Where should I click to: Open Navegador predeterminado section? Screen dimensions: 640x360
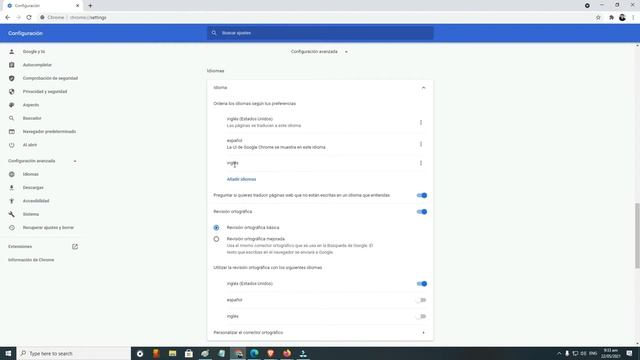click(x=49, y=132)
